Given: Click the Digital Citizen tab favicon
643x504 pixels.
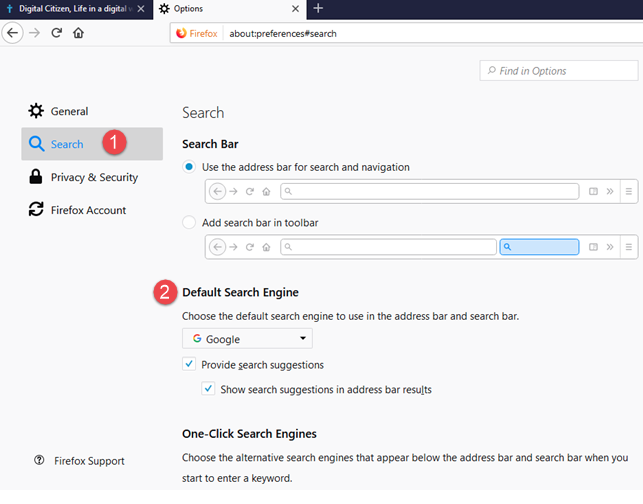Looking at the screenshot, I should 9,9.
